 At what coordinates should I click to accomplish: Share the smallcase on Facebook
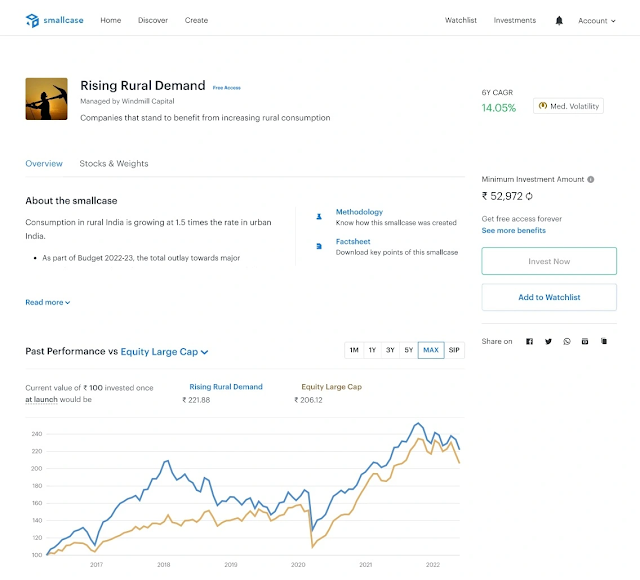point(529,341)
